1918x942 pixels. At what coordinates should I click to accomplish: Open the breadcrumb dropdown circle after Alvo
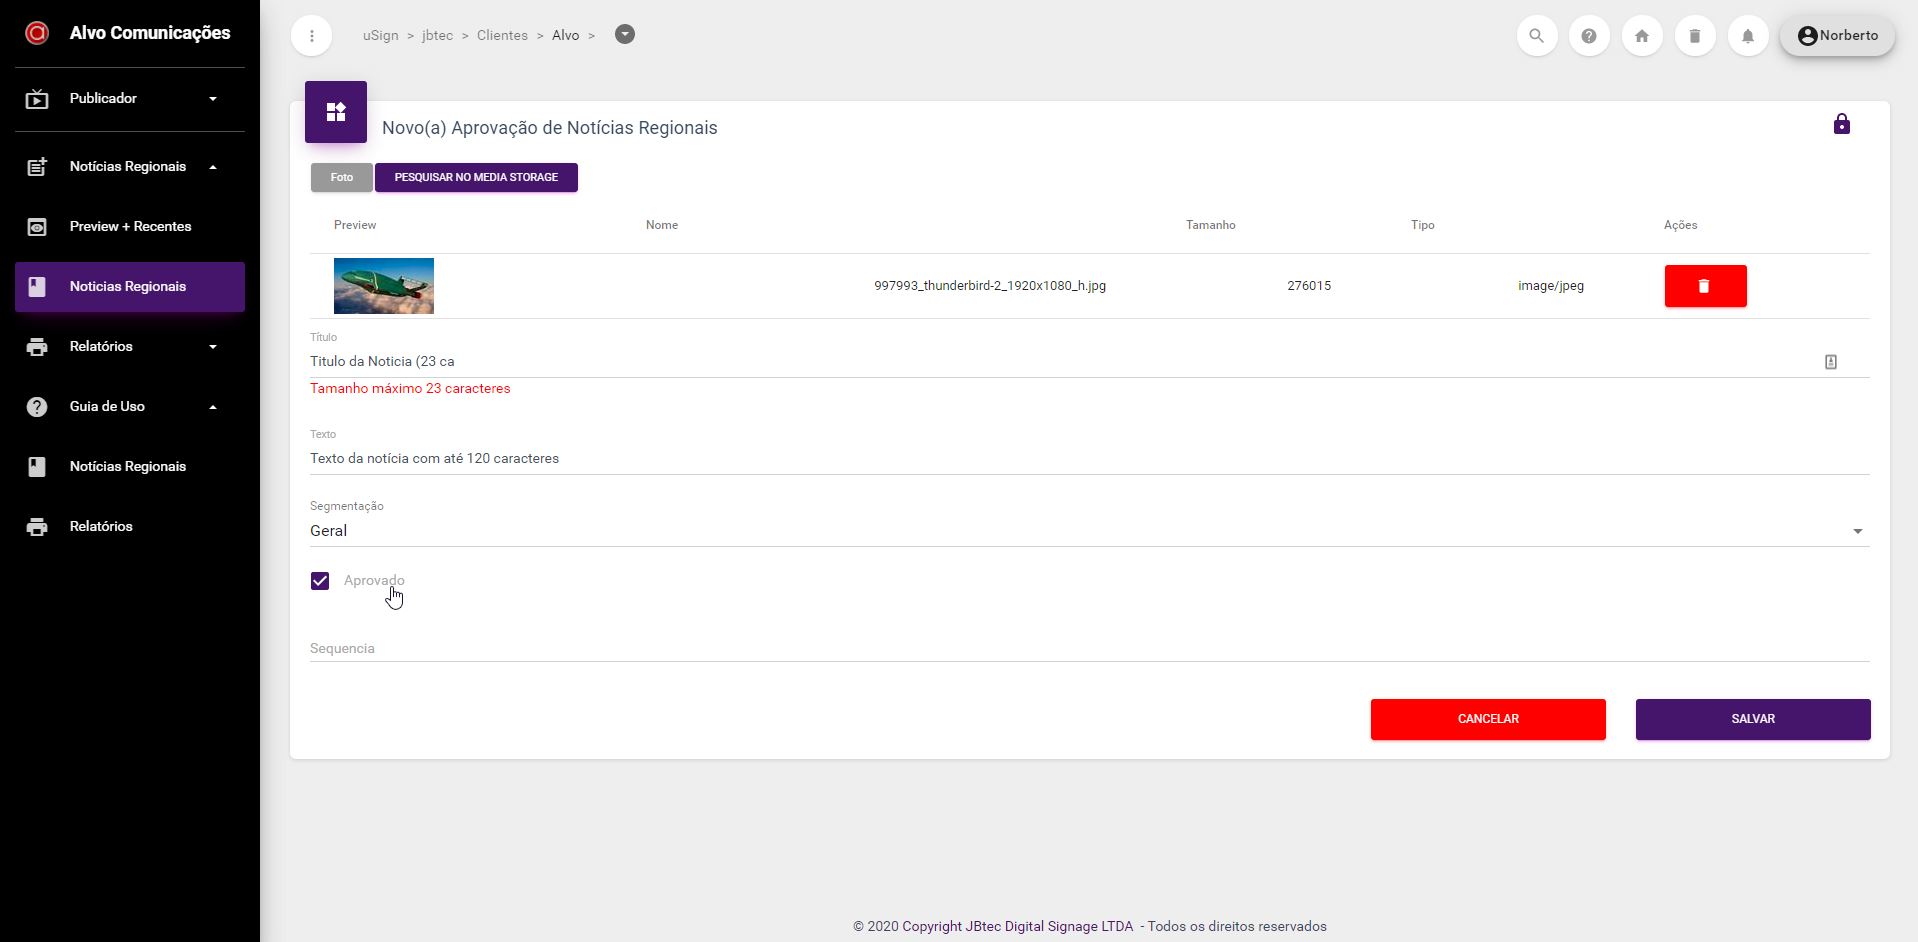[625, 35]
